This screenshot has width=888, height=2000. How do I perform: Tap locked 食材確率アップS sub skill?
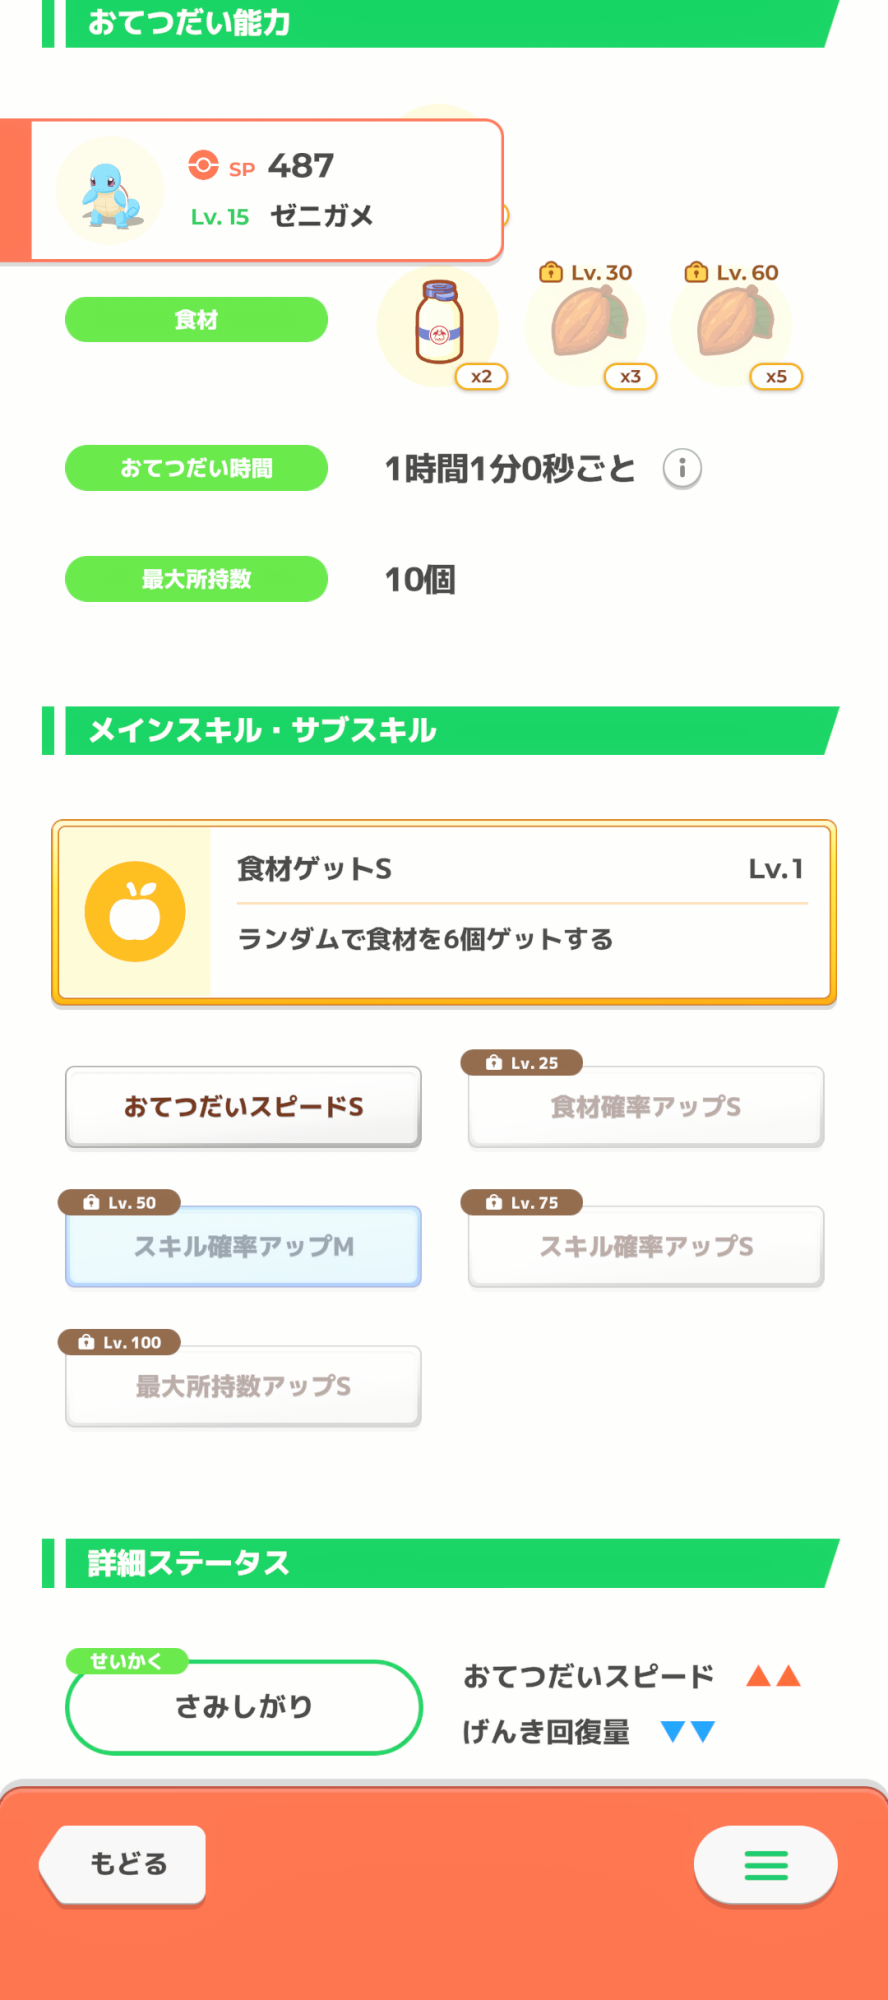(646, 1107)
